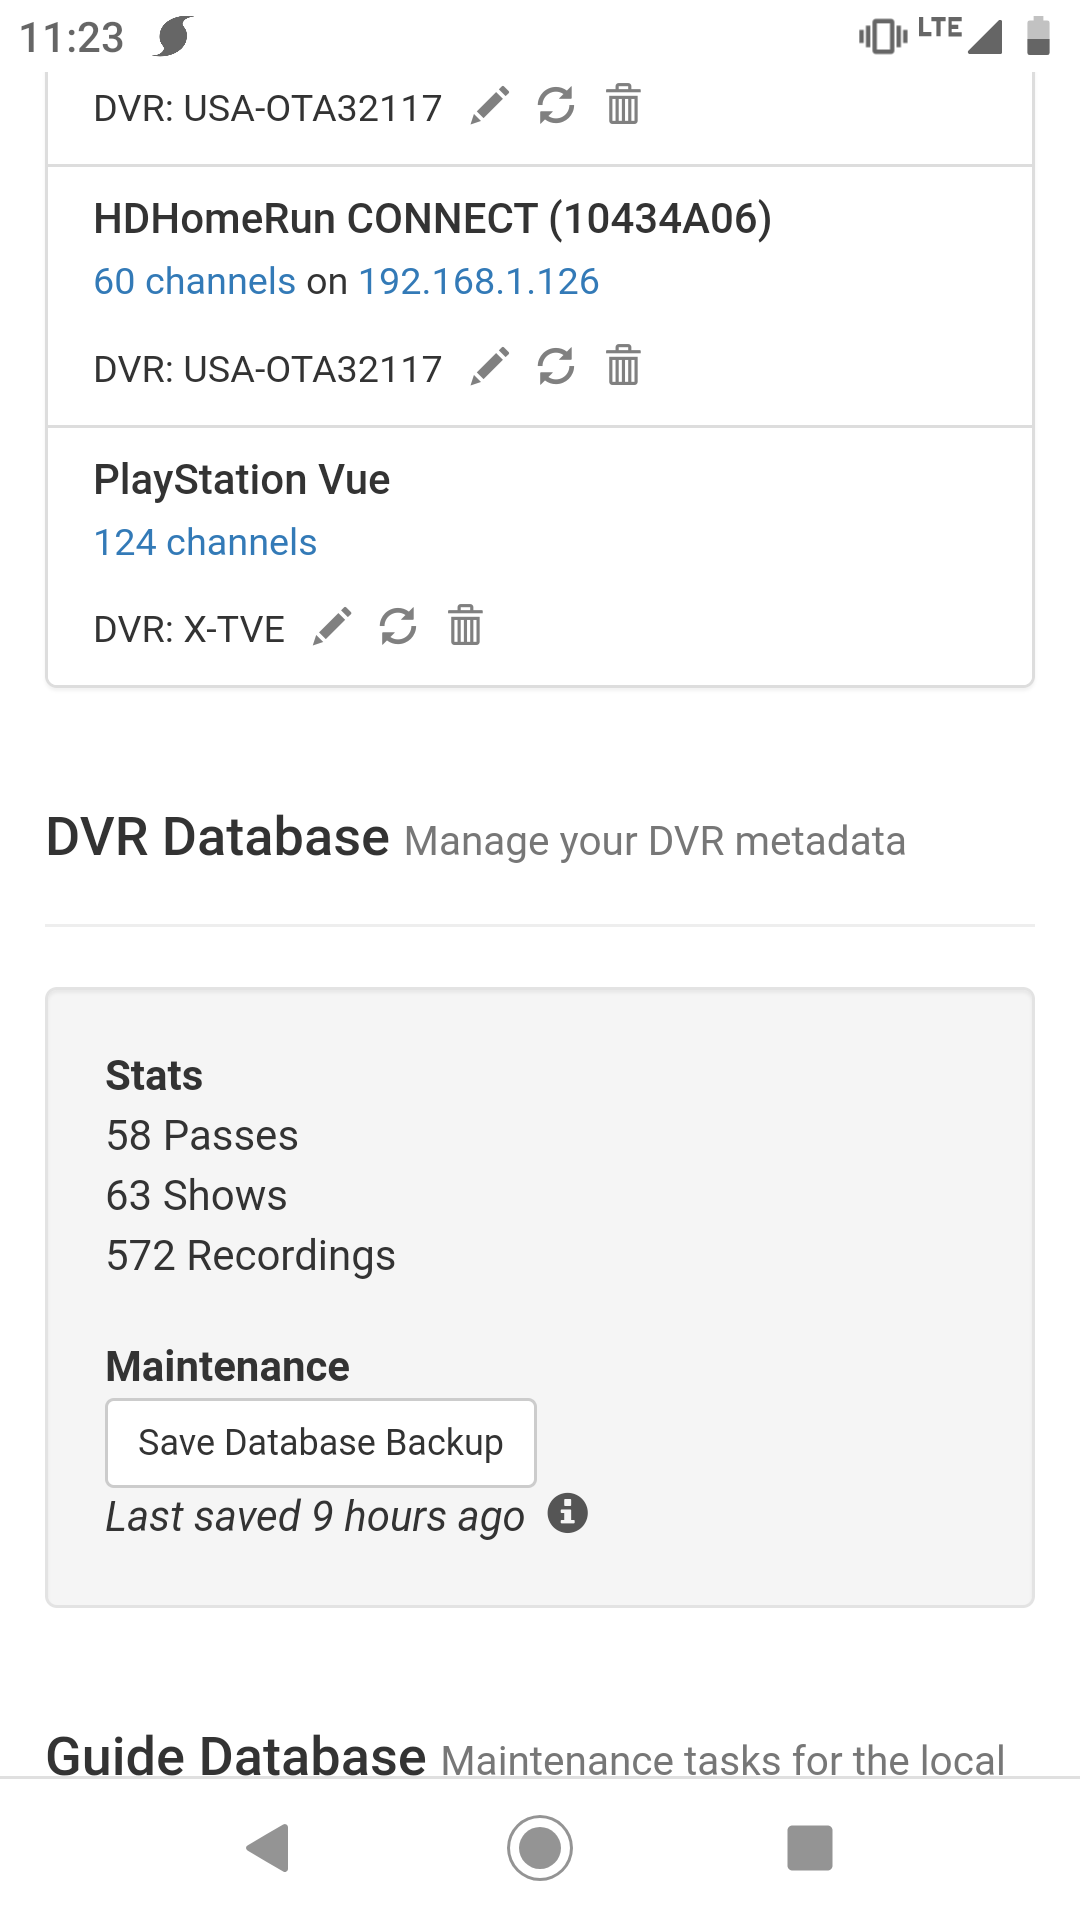Click refresh icon on topmost DVR row

[x=556, y=105]
